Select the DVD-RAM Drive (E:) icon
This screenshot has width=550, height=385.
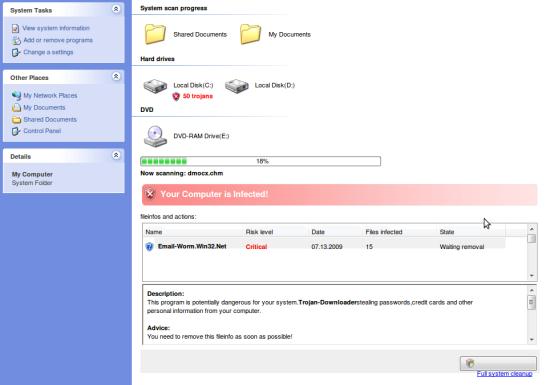pos(155,136)
